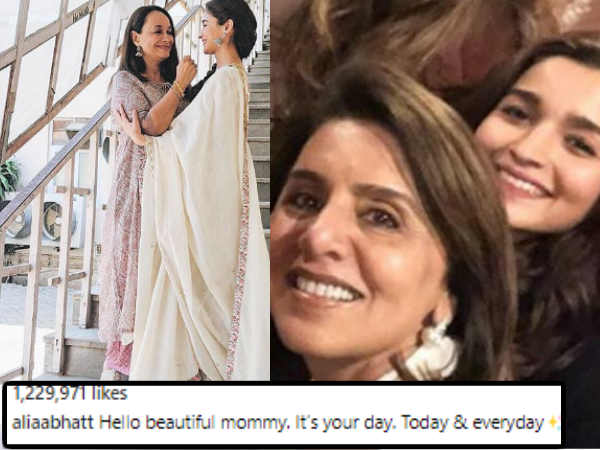This screenshot has width=600, height=450.
Task: Click the potted plant at the left edge
Action: (9, 179)
